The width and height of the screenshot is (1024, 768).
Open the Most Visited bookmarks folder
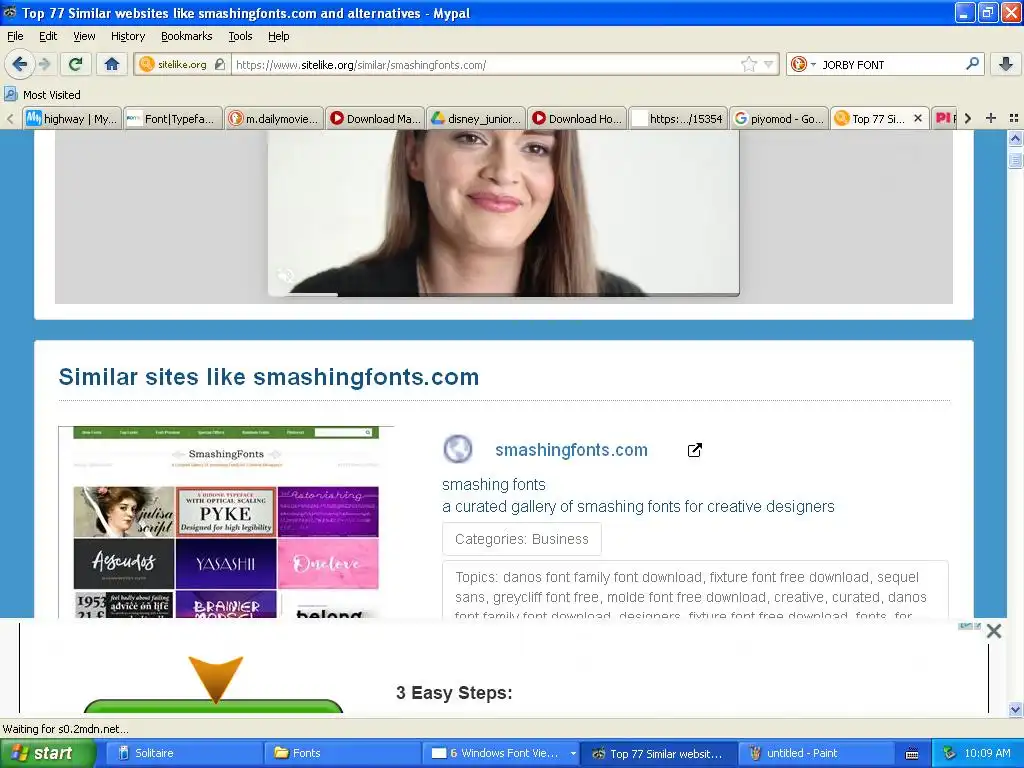(x=43, y=95)
